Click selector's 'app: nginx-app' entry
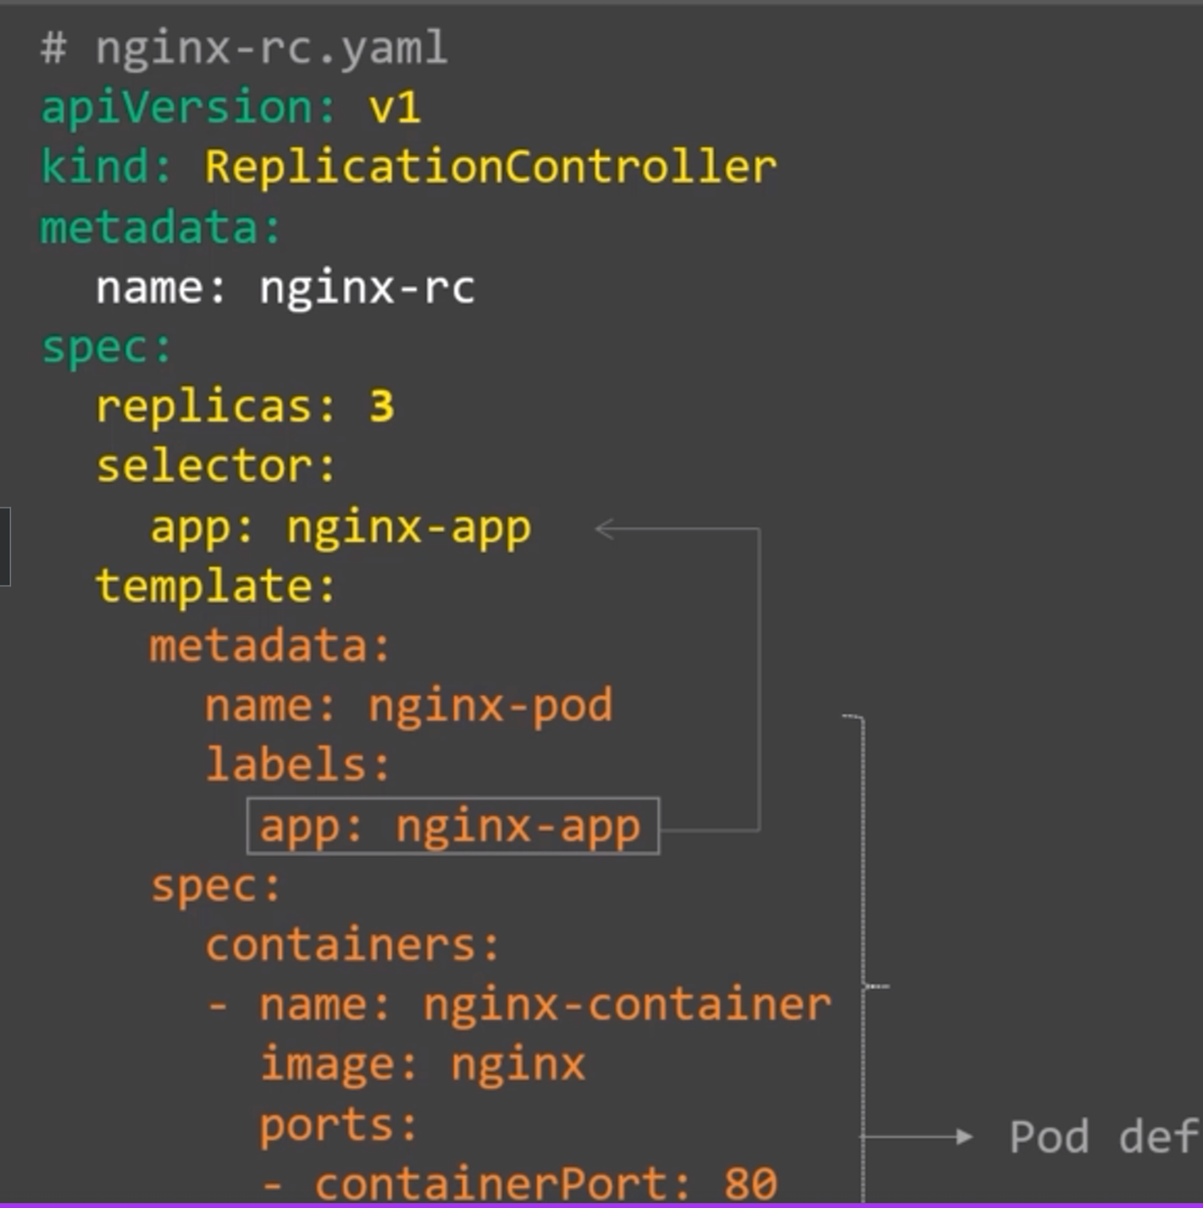Viewport: 1203px width, 1208px height. 340,528
